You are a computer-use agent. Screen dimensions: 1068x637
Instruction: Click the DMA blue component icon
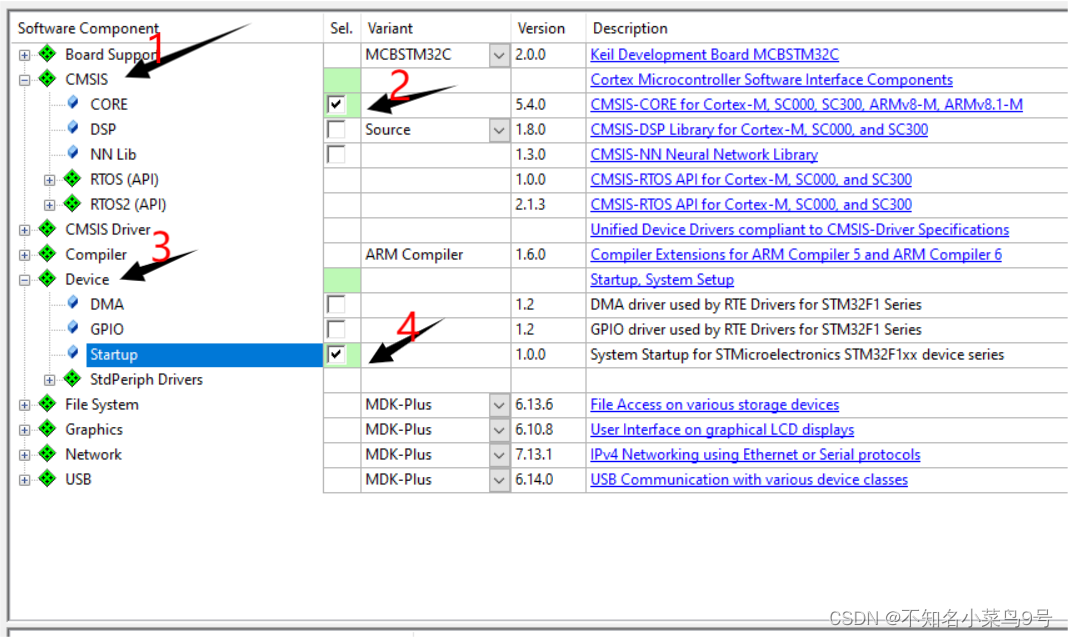point(73,303)
